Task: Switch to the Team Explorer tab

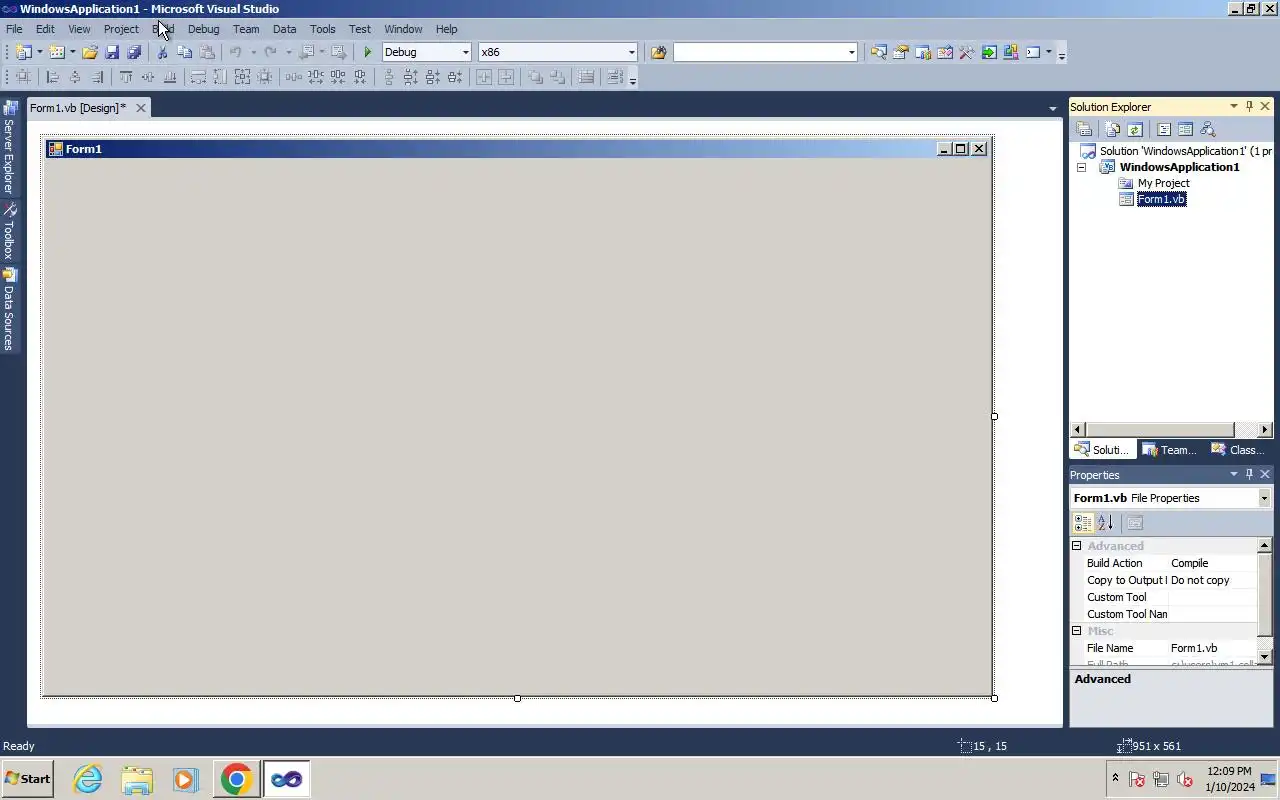Action: (1169, 450)
